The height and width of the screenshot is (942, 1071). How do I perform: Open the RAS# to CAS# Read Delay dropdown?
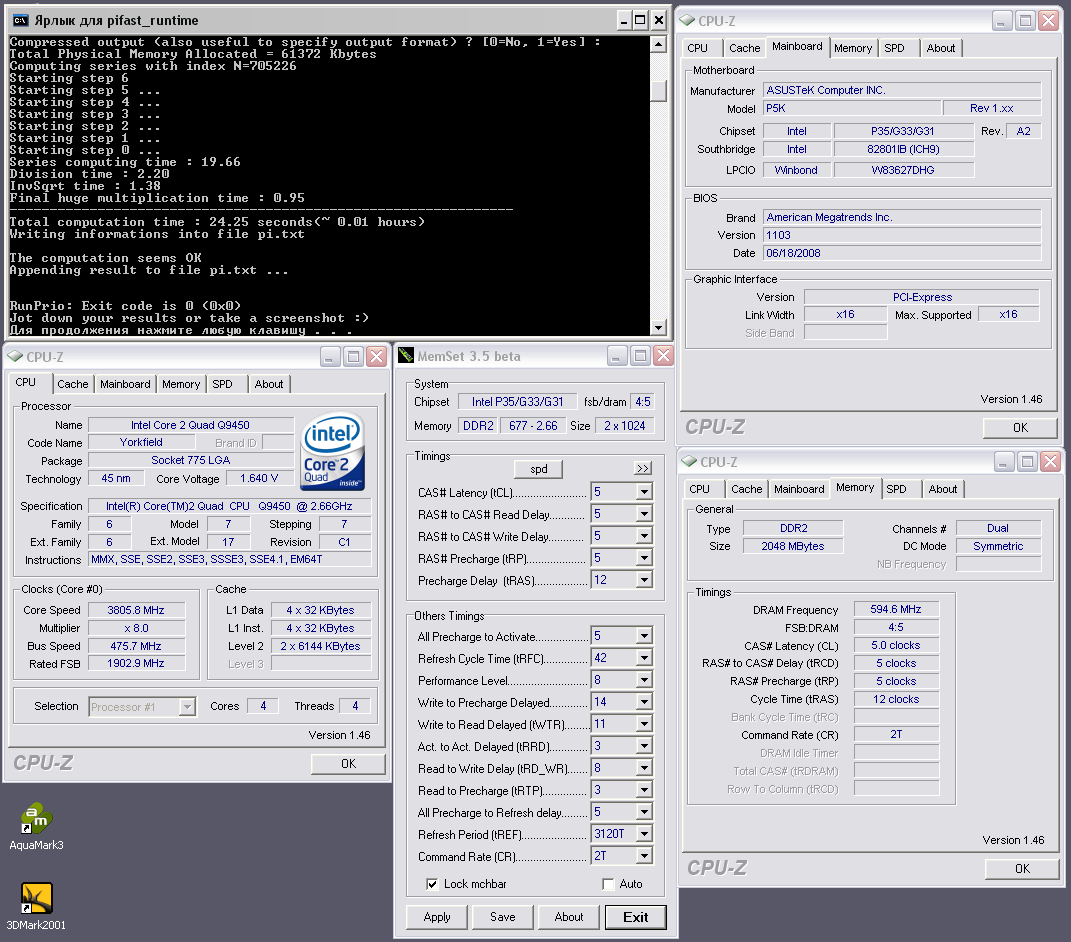pyautogui.click(x=644, y=514)
